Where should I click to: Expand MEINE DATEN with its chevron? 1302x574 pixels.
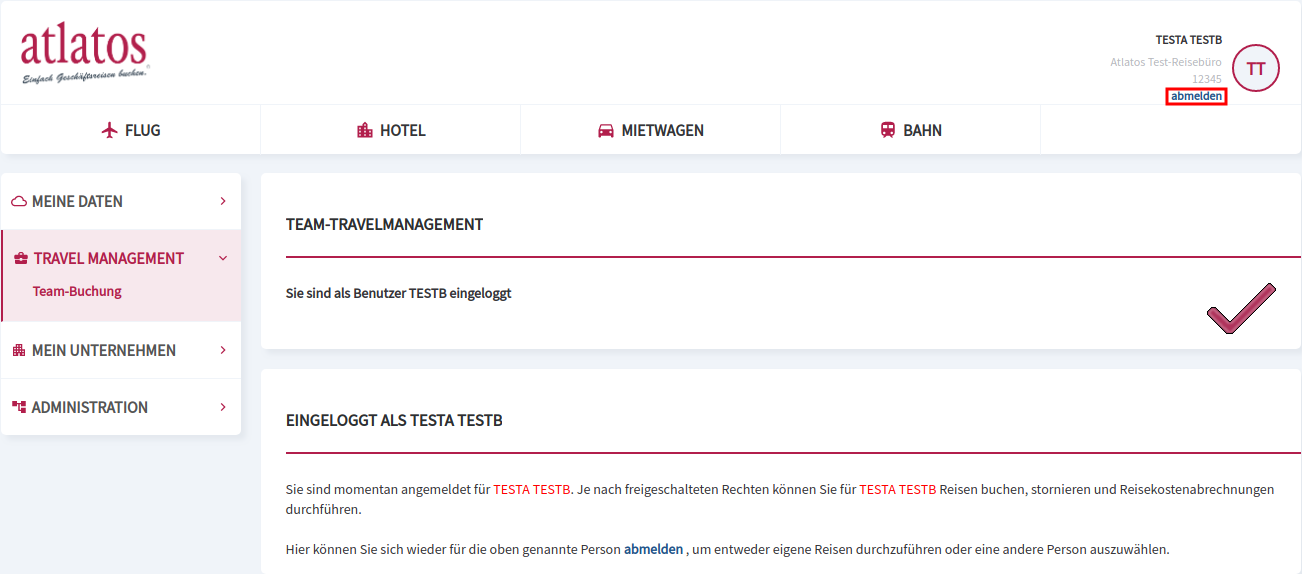point(223,201)
